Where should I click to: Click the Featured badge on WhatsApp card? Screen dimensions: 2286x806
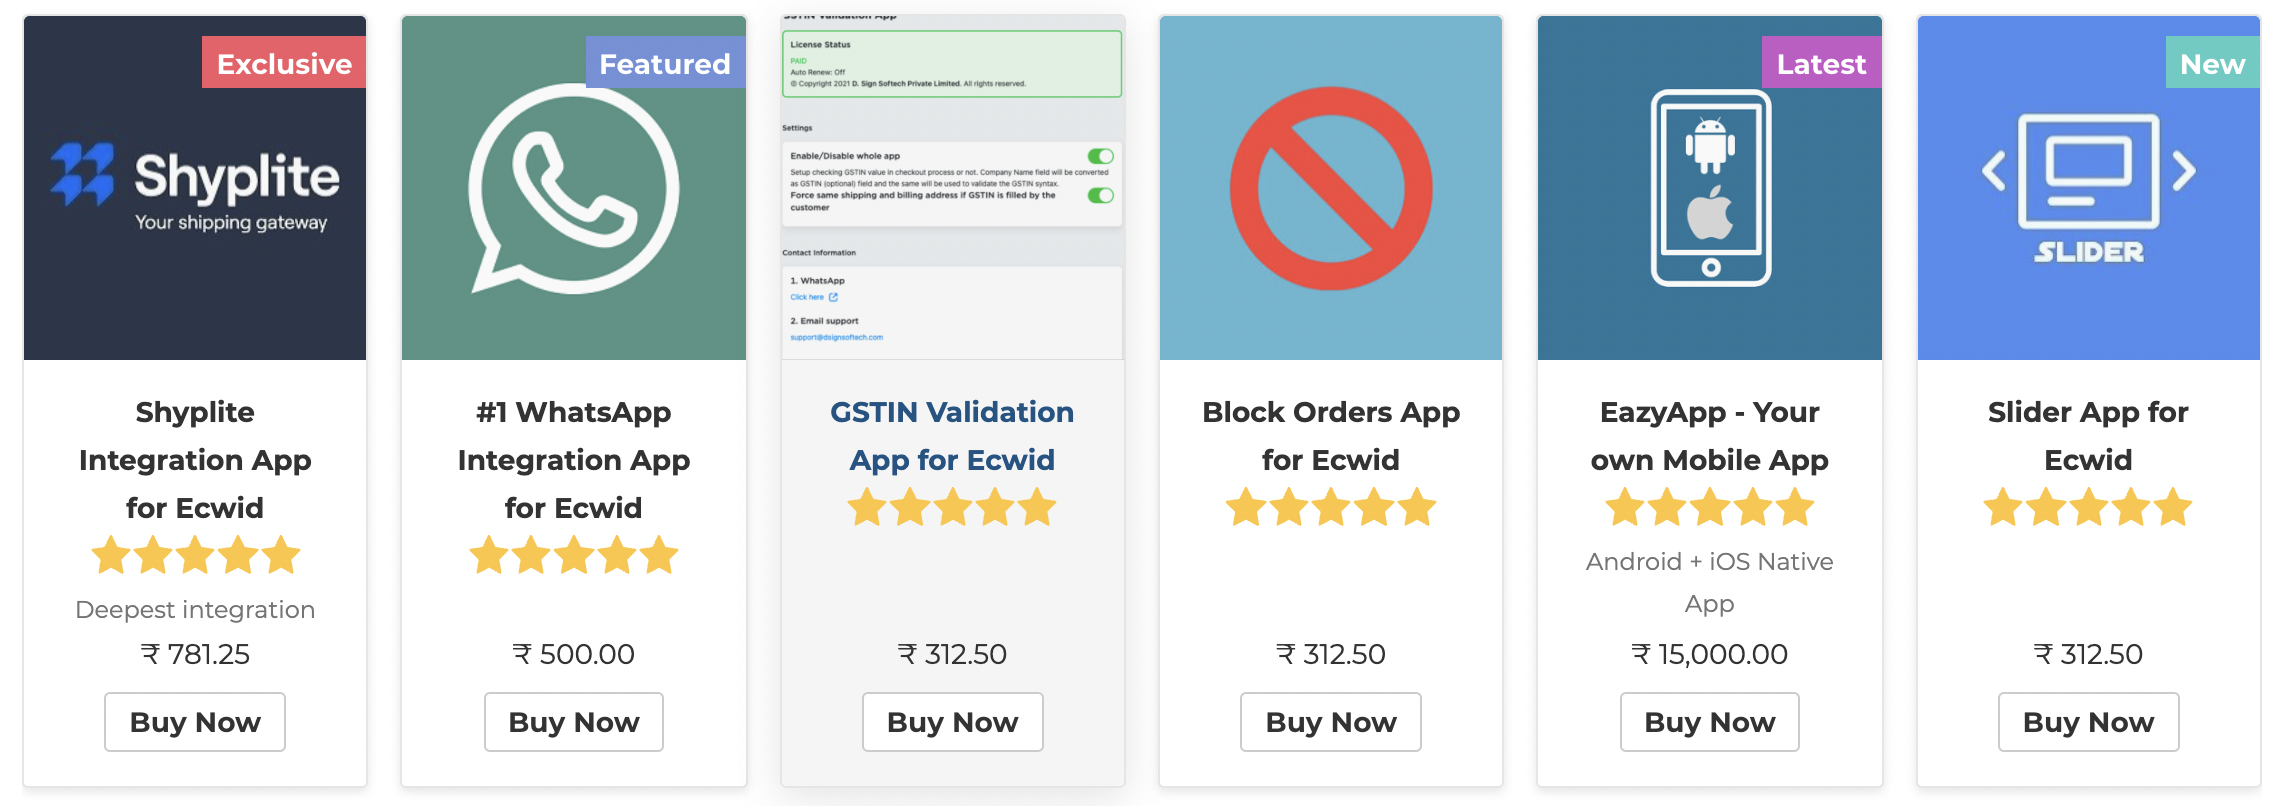pos(665,63)
